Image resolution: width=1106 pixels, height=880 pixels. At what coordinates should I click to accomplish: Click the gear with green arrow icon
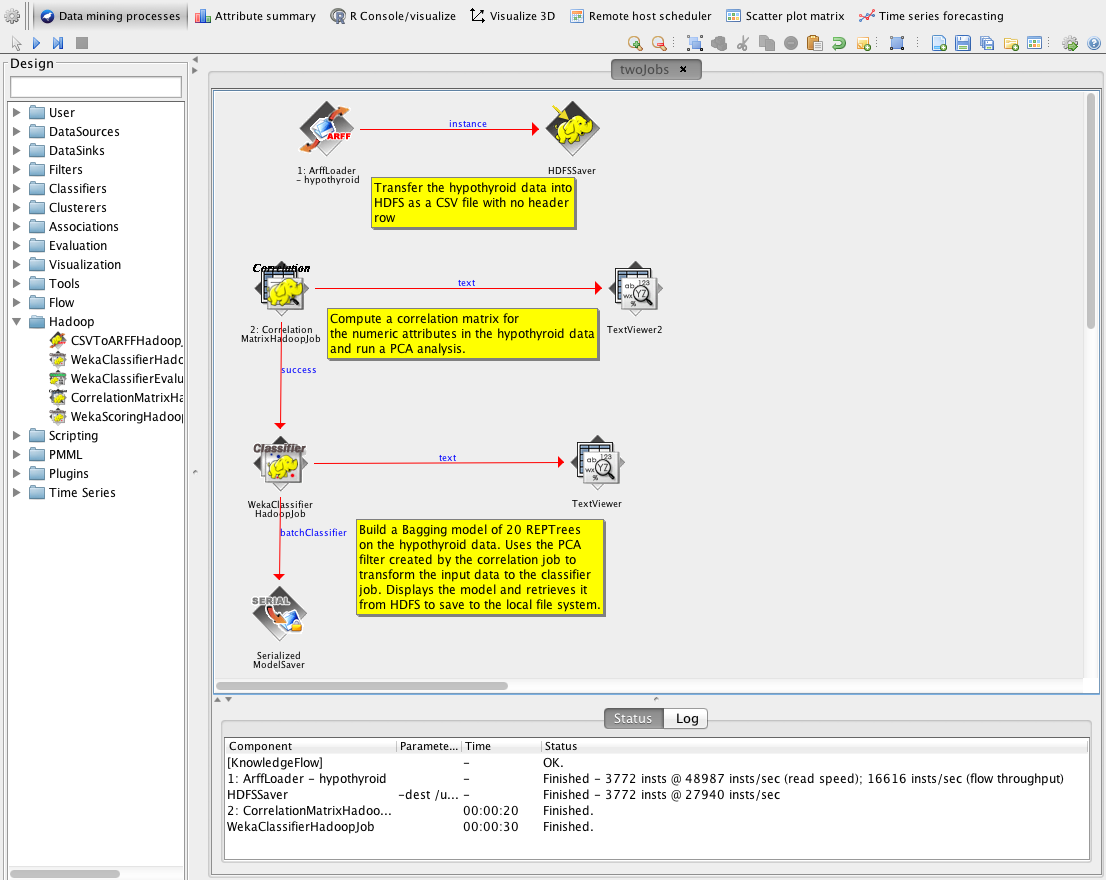point(1070,44)
